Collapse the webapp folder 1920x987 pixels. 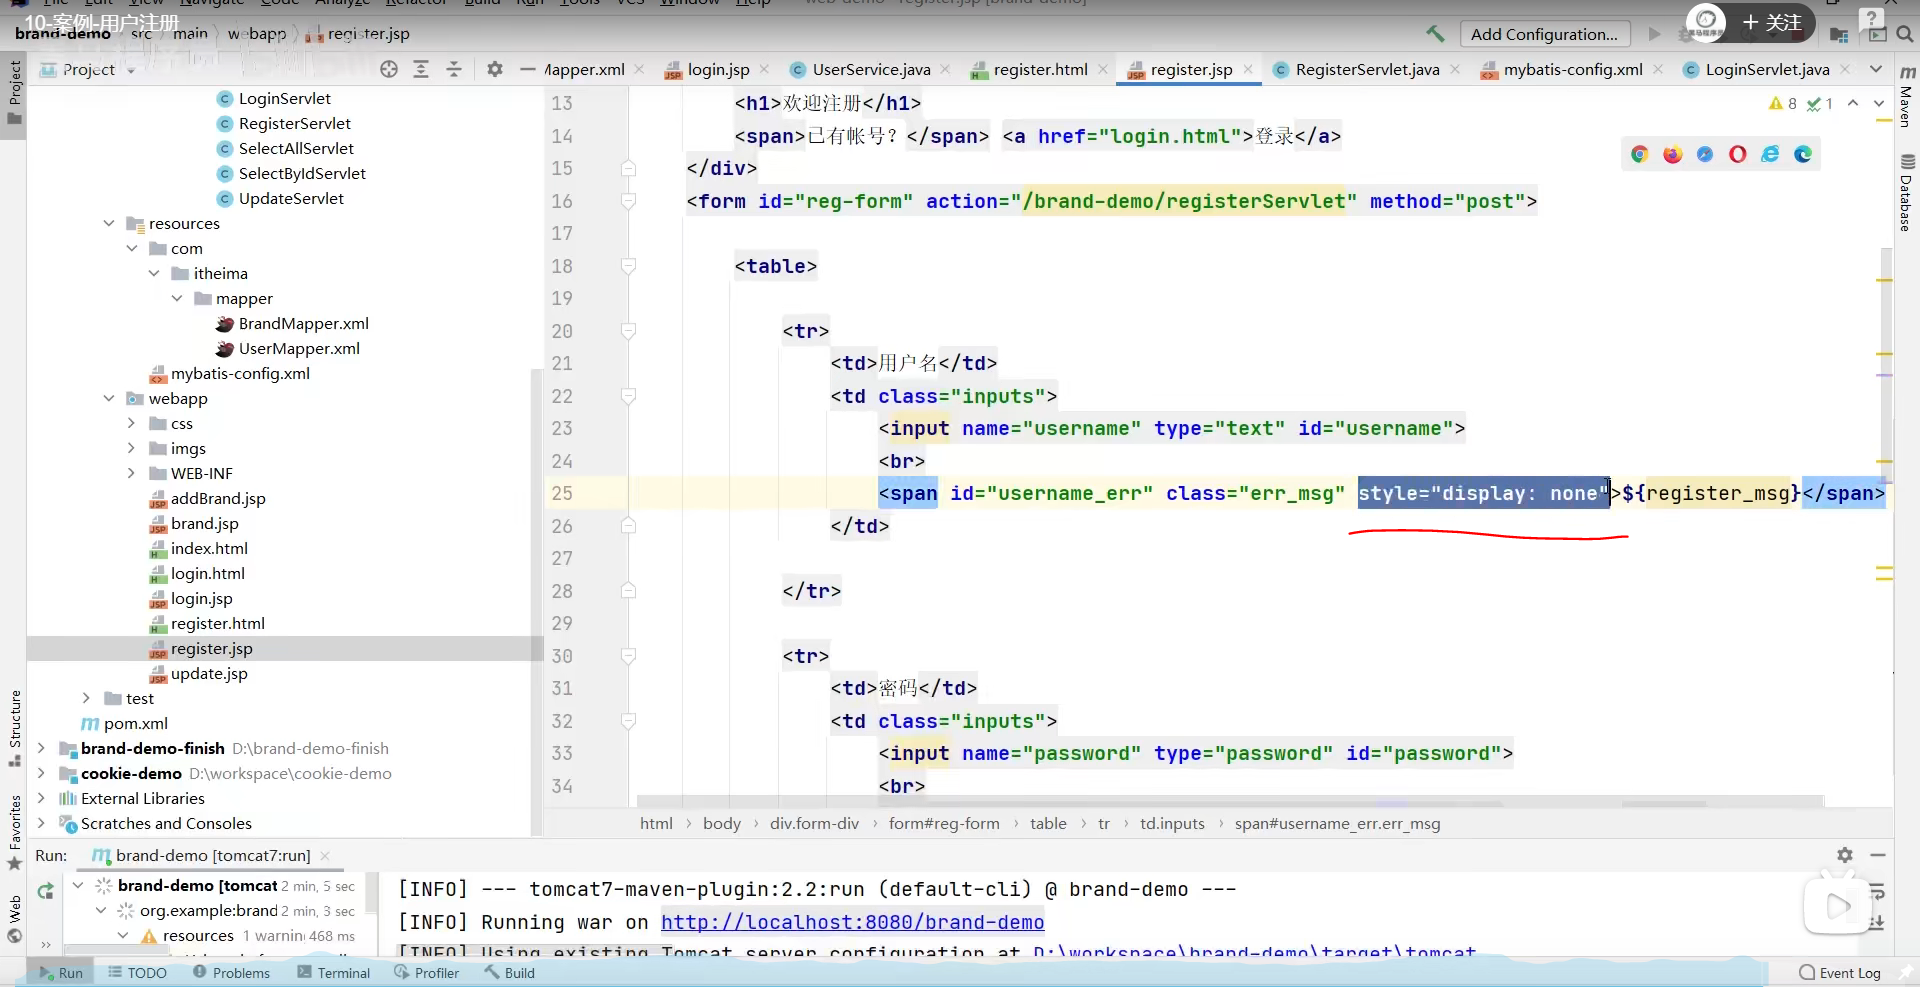point(109,398)
